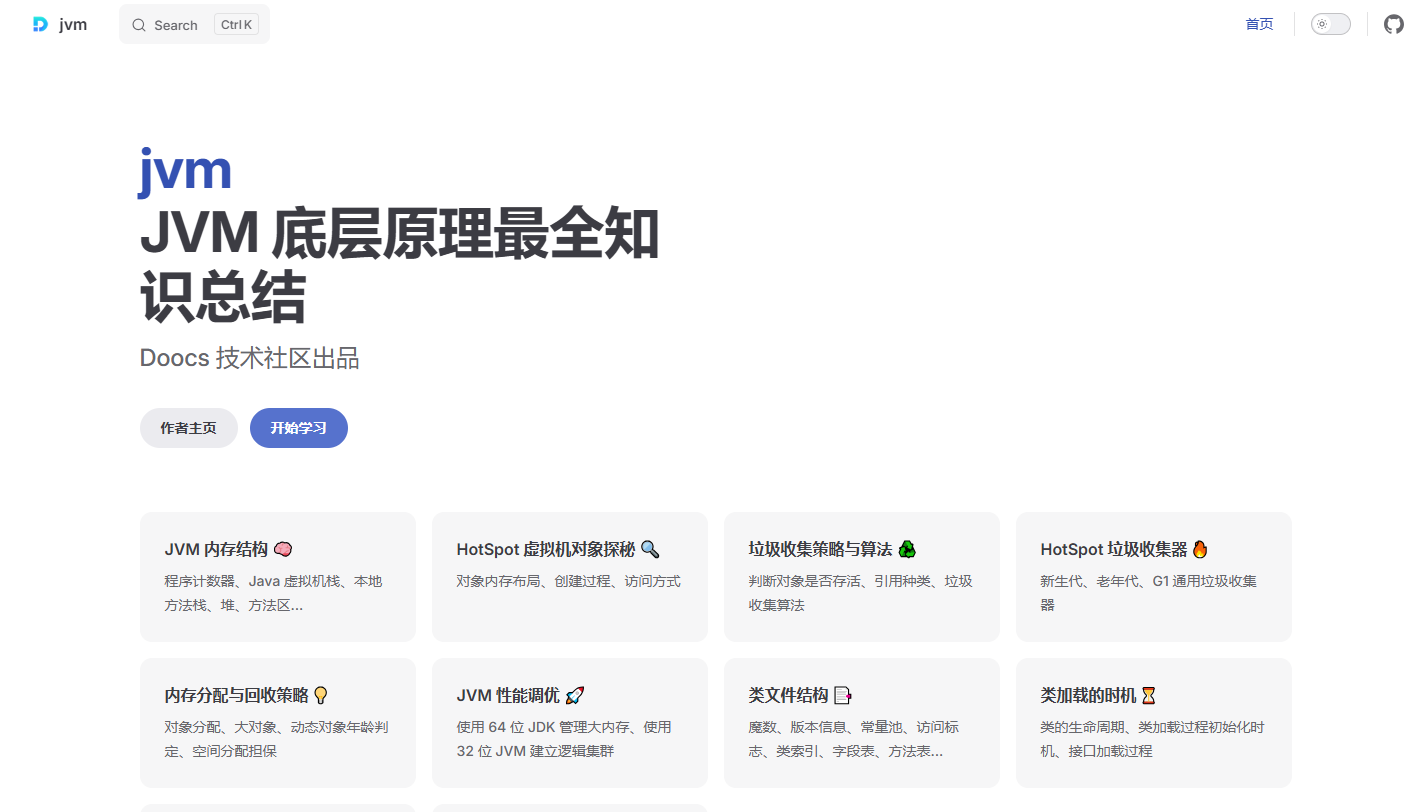Click the magnifying glass emoji after 对象探秘
This screenshot has width=1421, height=812.
(650, 549)
